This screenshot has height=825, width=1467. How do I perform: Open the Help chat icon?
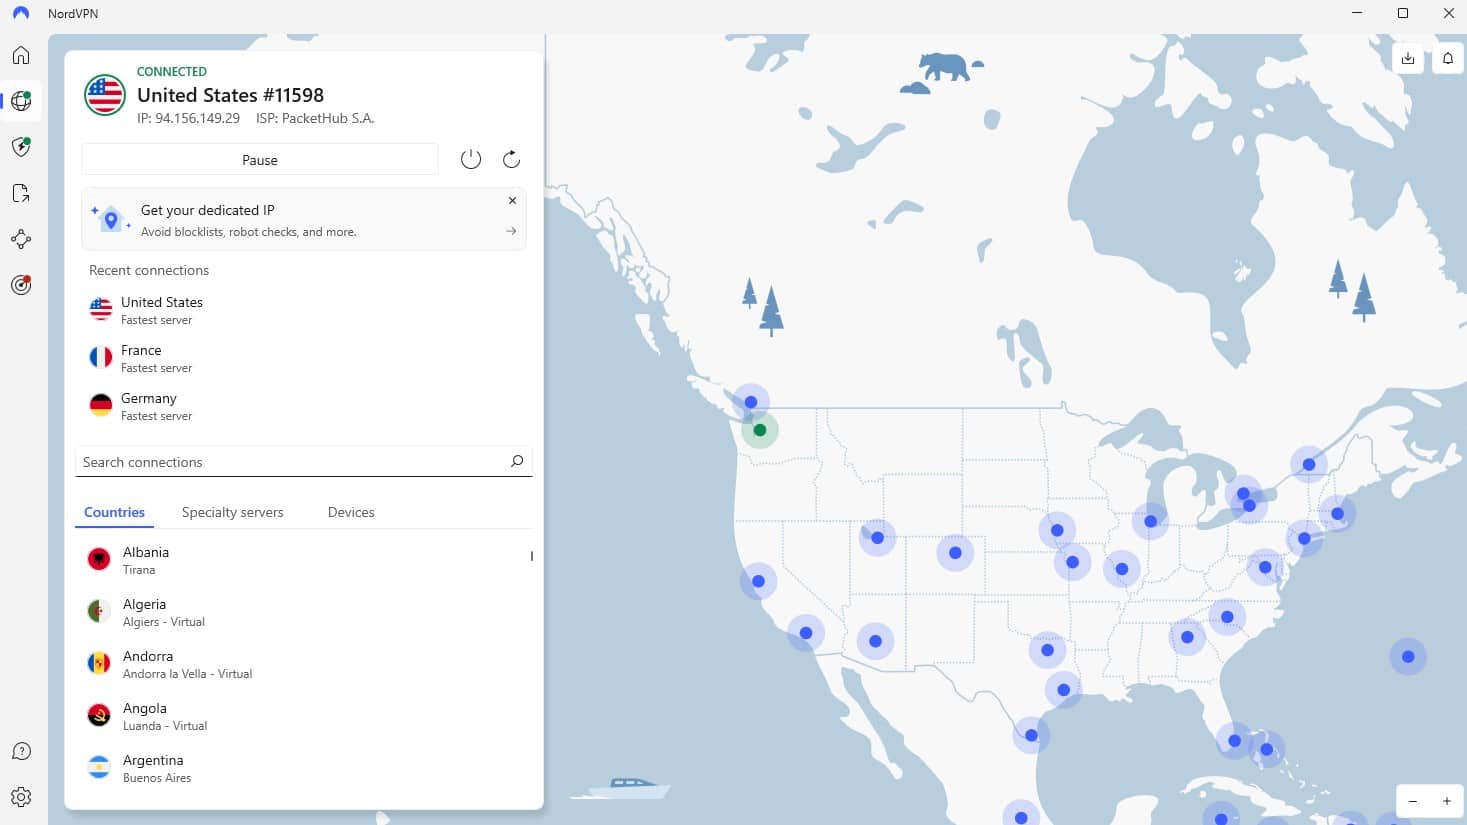click(x=21, y=751)
